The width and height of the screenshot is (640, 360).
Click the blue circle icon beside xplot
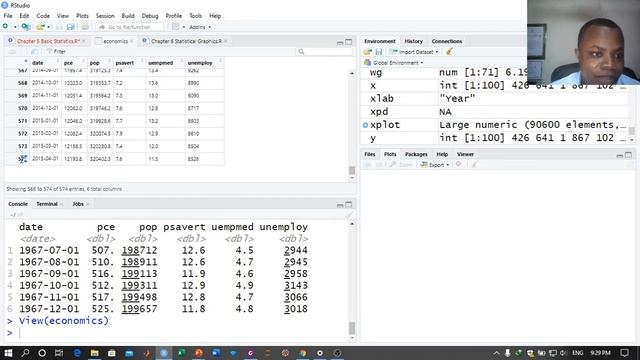[365, 125]
